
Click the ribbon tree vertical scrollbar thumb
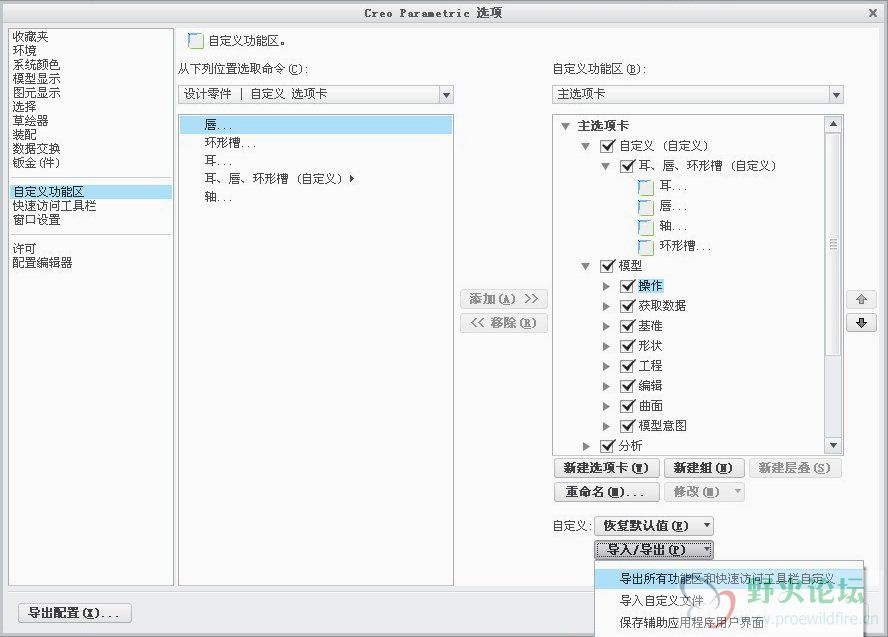point(833,244)
